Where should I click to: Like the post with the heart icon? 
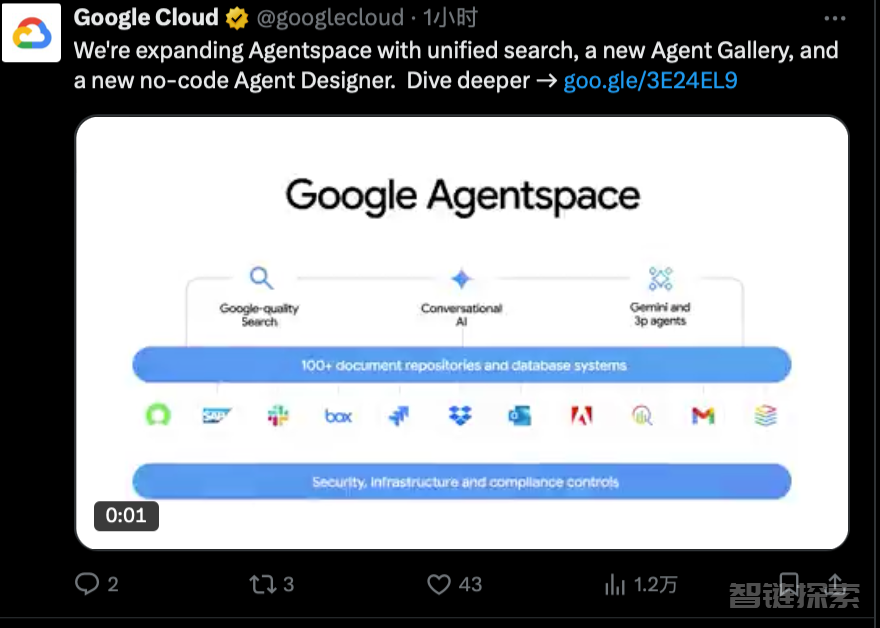439,584
